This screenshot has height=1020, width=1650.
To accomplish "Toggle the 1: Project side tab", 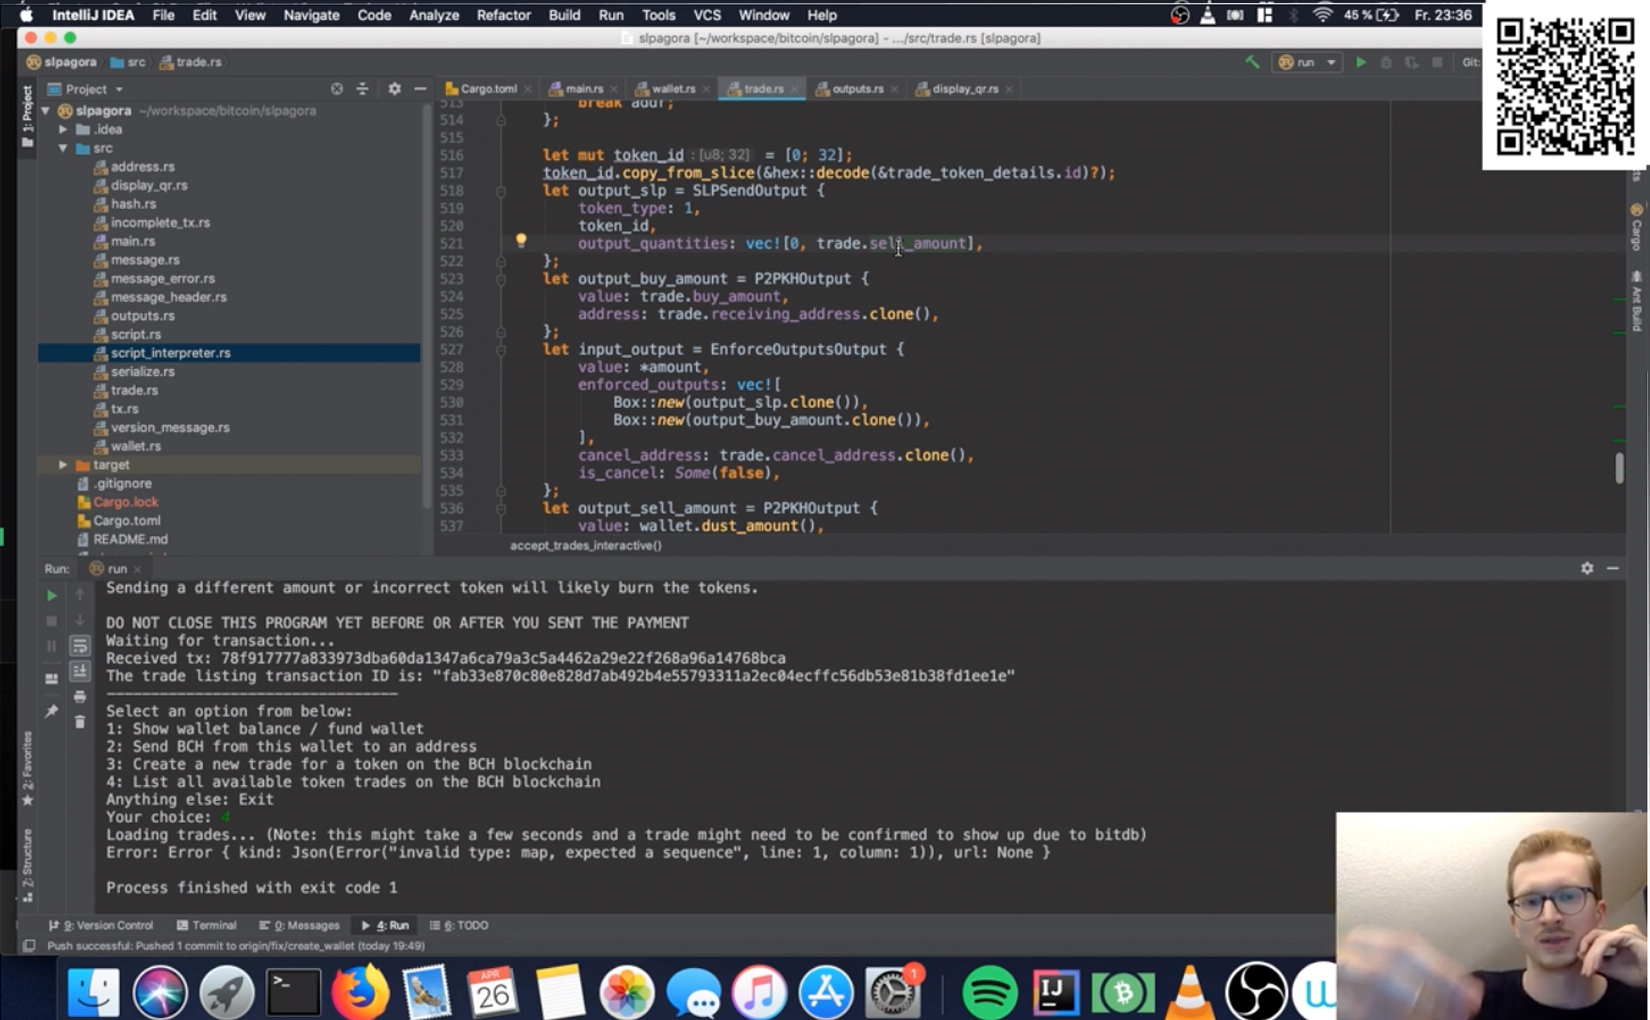I will point(27,116).
